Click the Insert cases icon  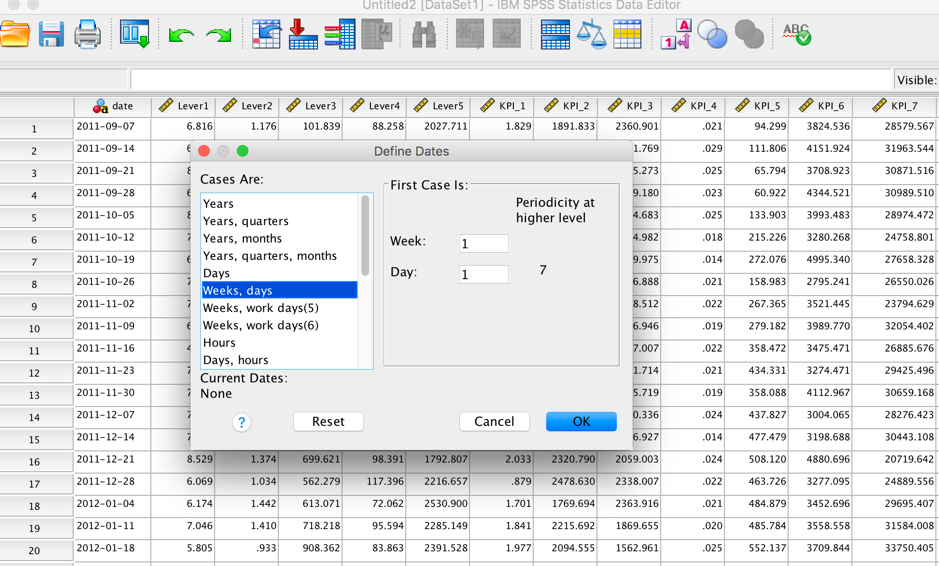[x=470, y=34]
